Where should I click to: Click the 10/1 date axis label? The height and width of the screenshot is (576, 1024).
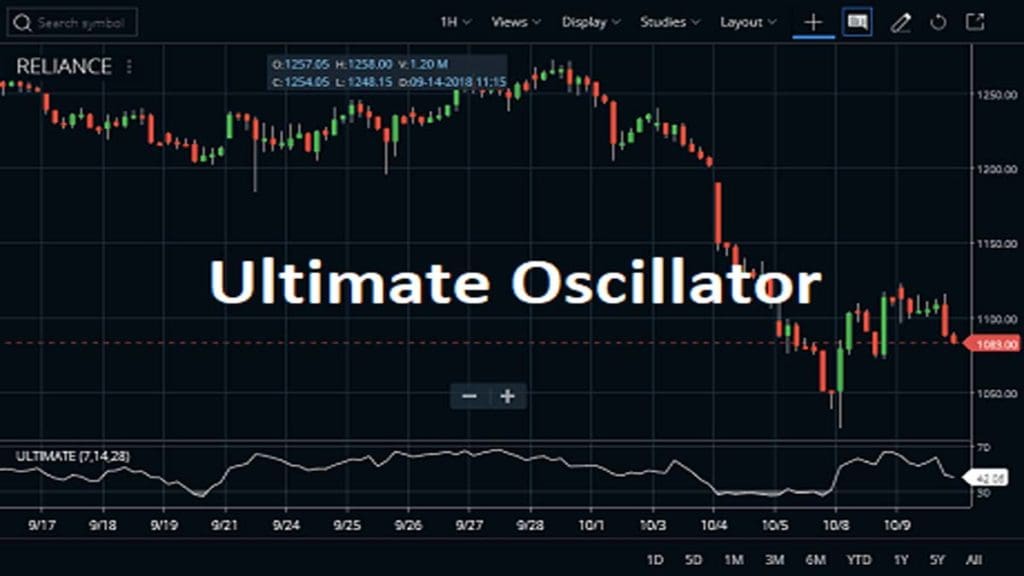(x=591, y=525)
